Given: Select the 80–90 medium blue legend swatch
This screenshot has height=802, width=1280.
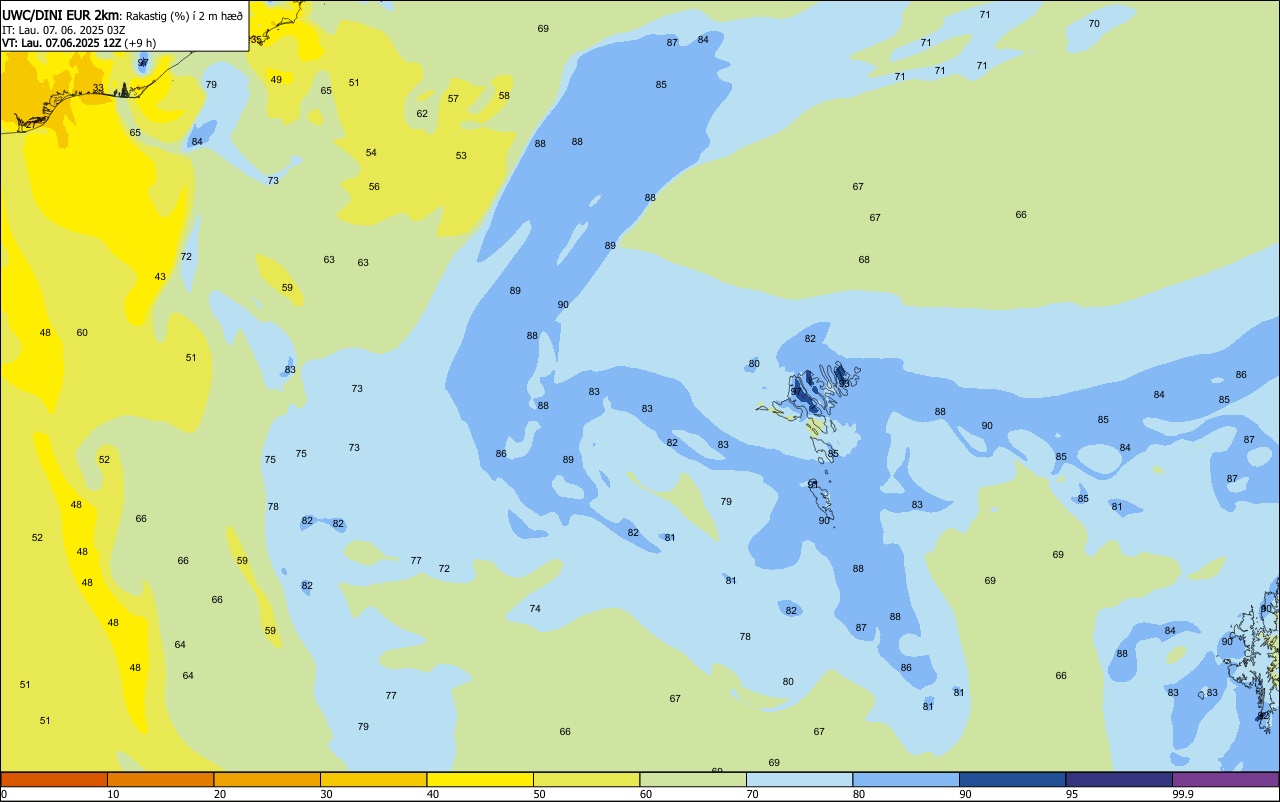Looking at the screenshot, I should pyautogui.click(x=906, y=779).
